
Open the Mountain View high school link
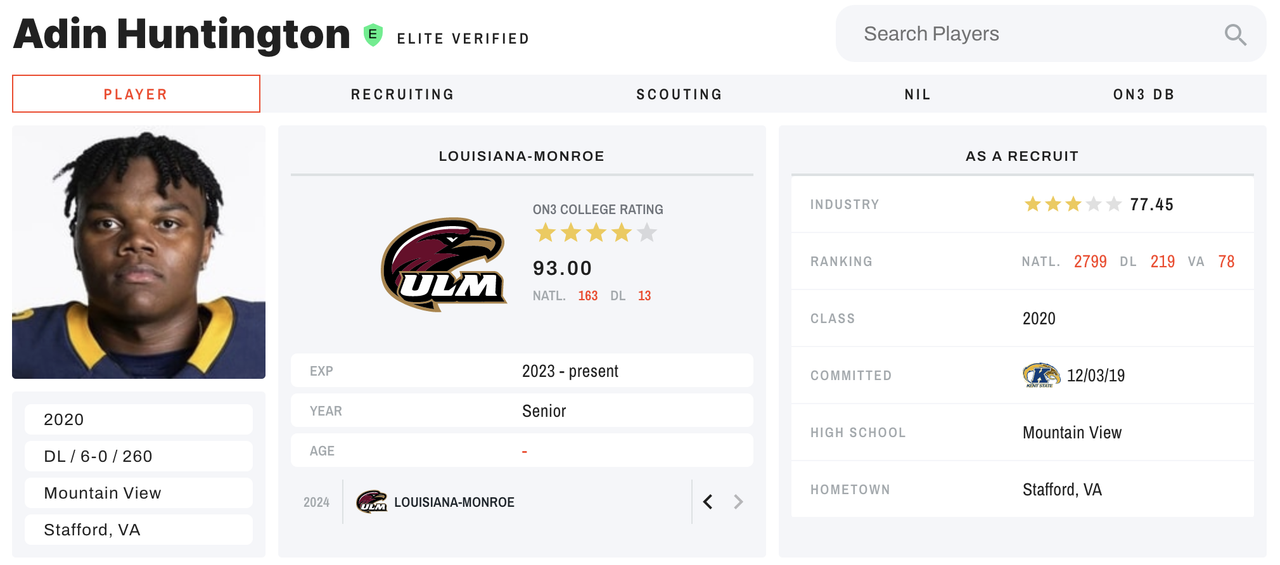(x=1072, y=433)
